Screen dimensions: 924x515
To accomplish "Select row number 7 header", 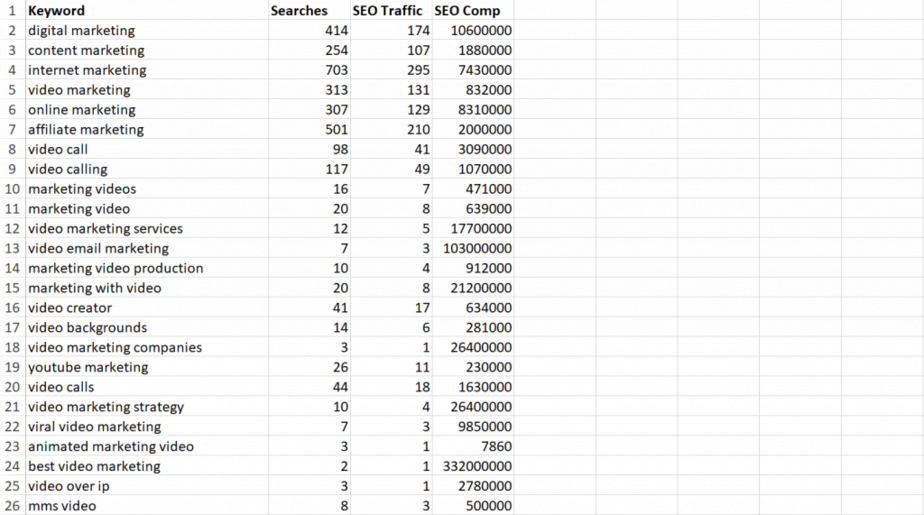I will [x=12, y=130].
